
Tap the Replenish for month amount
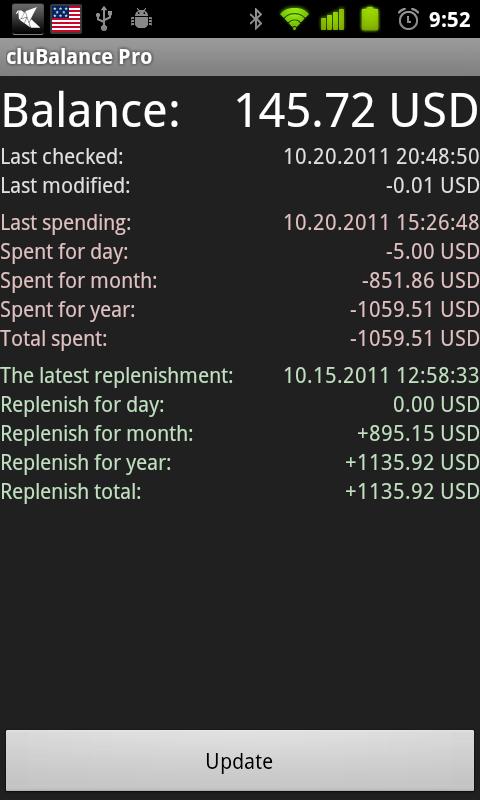click(x=418, y=434)
